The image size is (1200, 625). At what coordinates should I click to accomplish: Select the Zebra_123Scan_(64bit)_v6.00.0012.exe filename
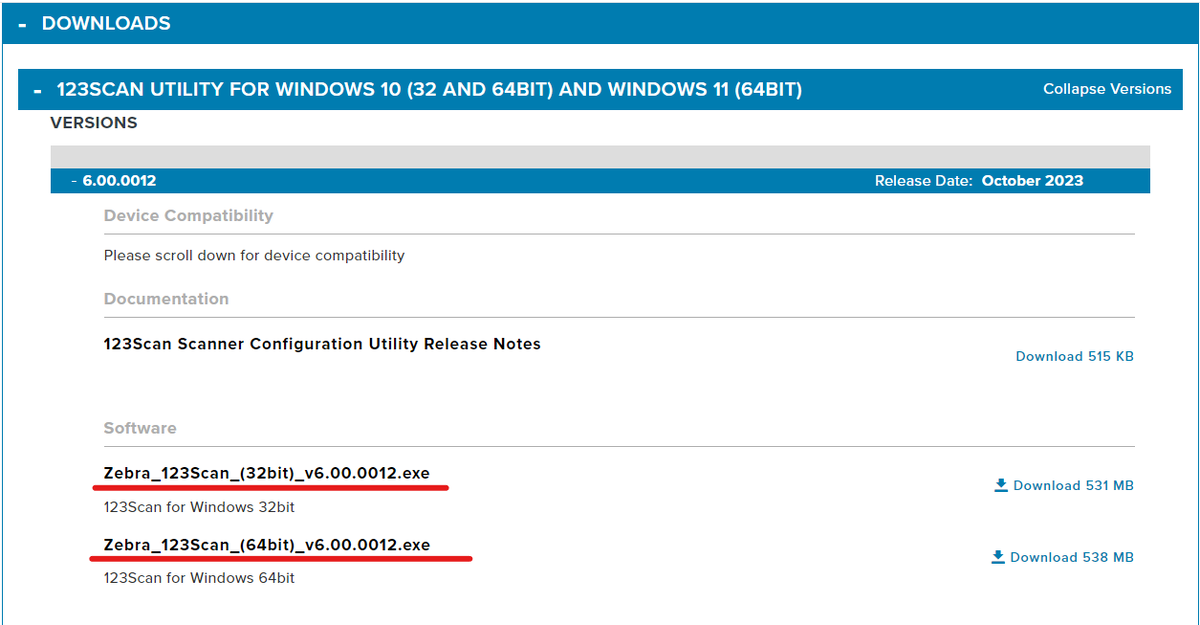[267, 545]
